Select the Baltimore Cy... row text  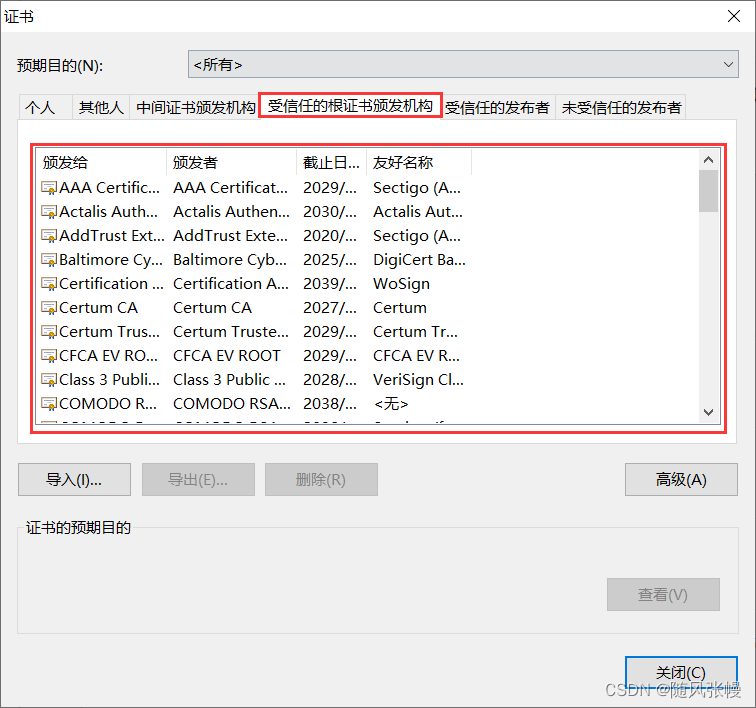[111, 260]
